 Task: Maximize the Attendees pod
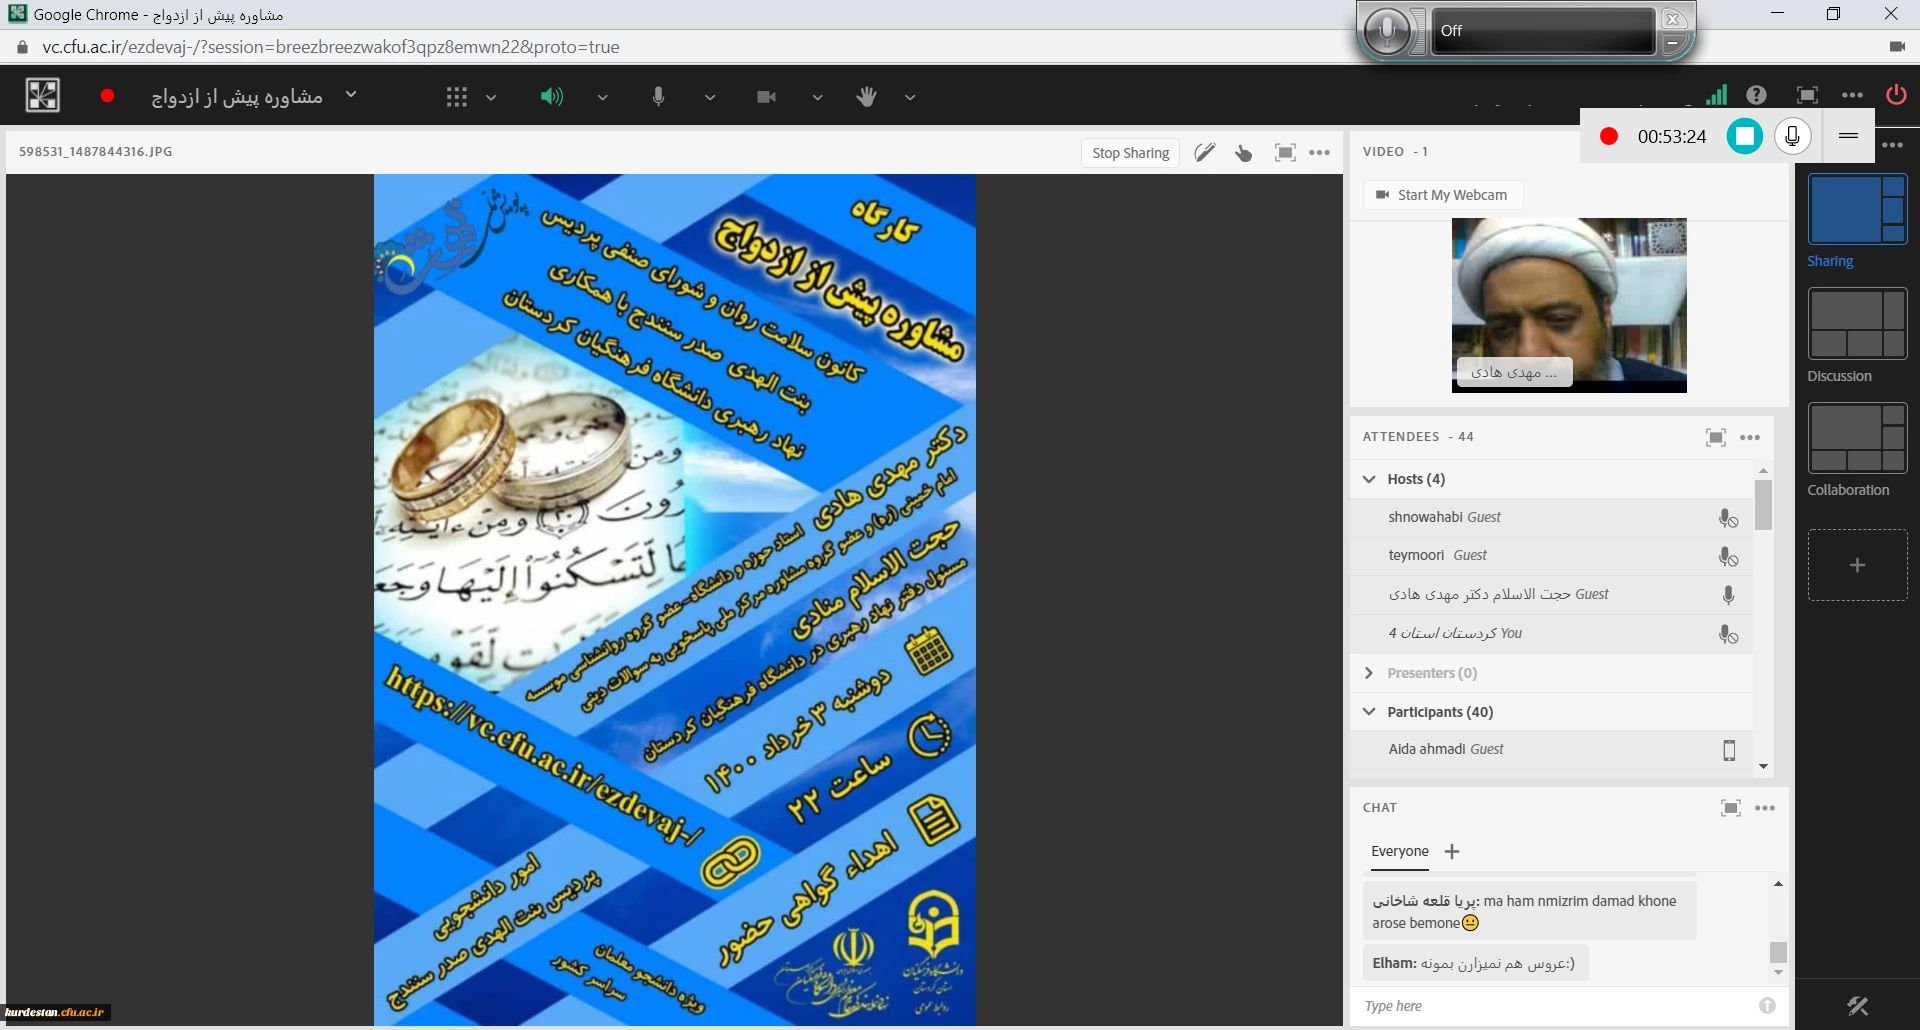click(1715, 437)
